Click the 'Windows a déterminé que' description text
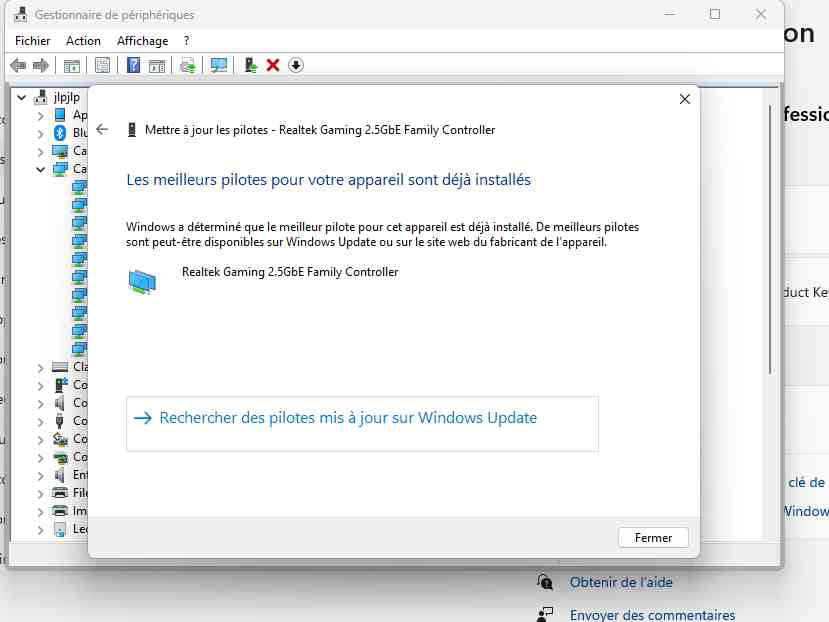Screen dimensions: 829x622 (x=382, y=234)
